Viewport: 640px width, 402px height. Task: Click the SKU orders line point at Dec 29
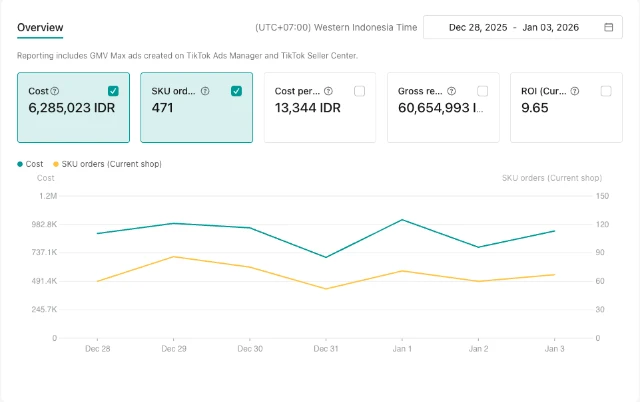(173, 257)
